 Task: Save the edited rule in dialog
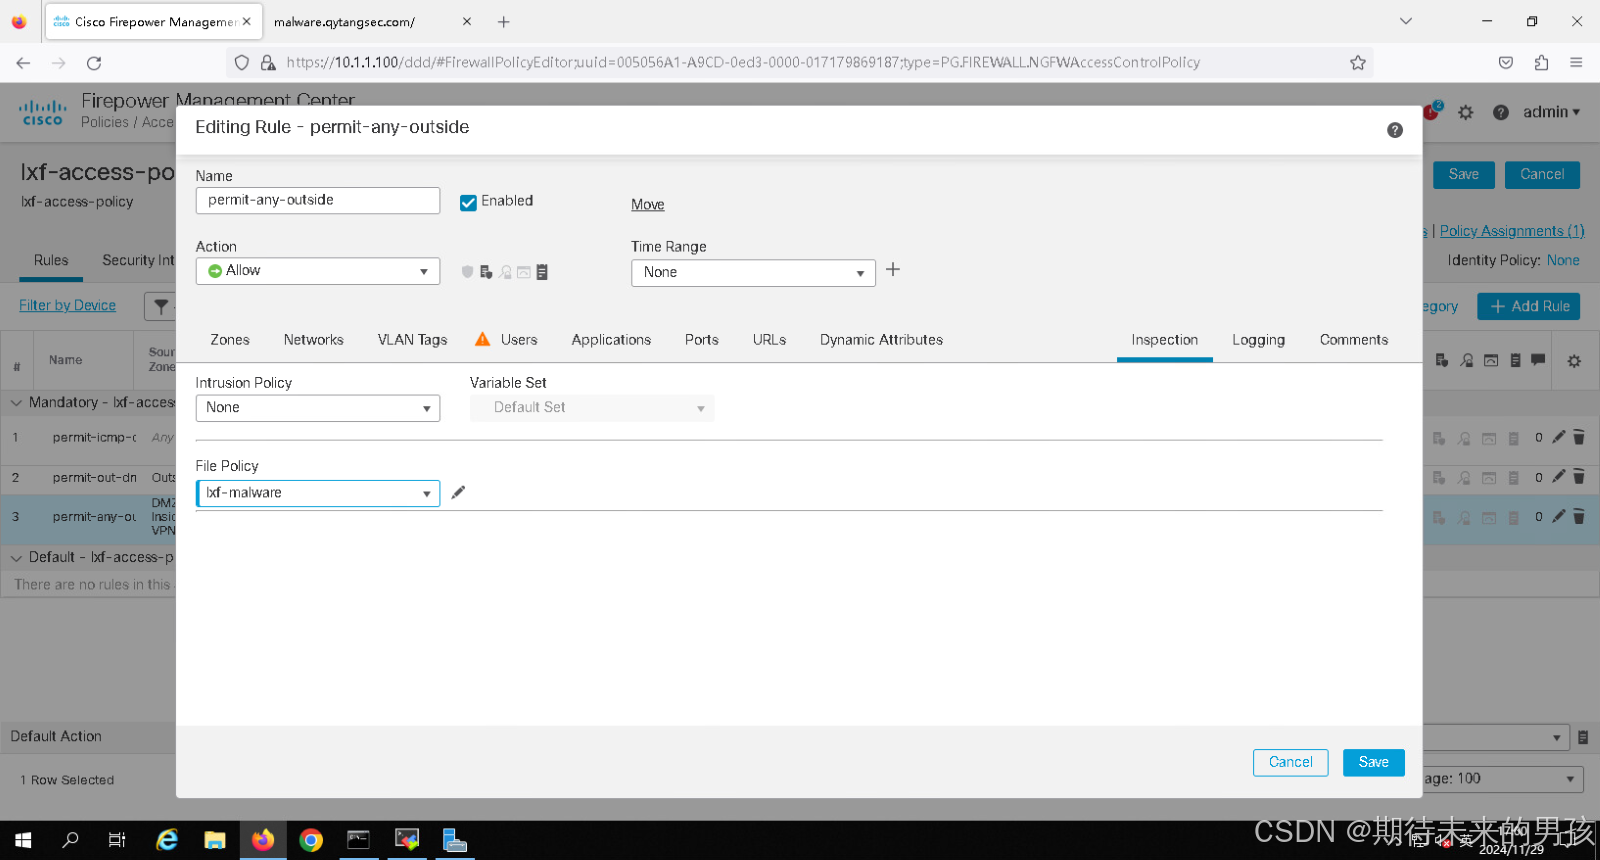[1374, 762]
